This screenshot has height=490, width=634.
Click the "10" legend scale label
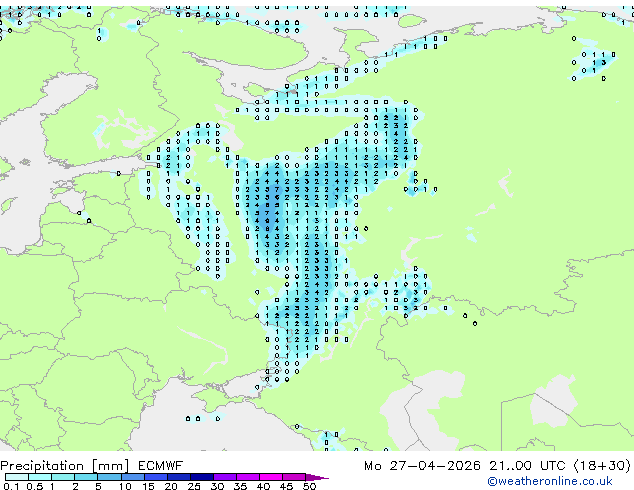(x=125, y=486)
